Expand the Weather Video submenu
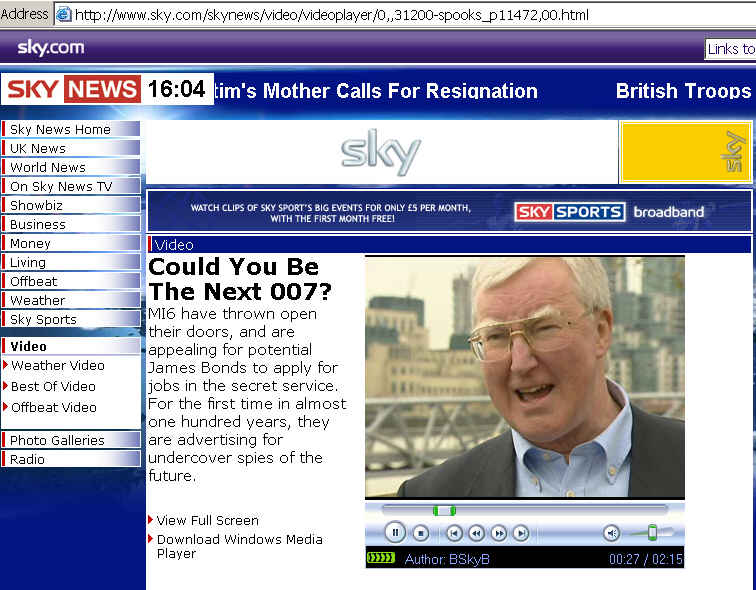 click(x=57, y=366)
